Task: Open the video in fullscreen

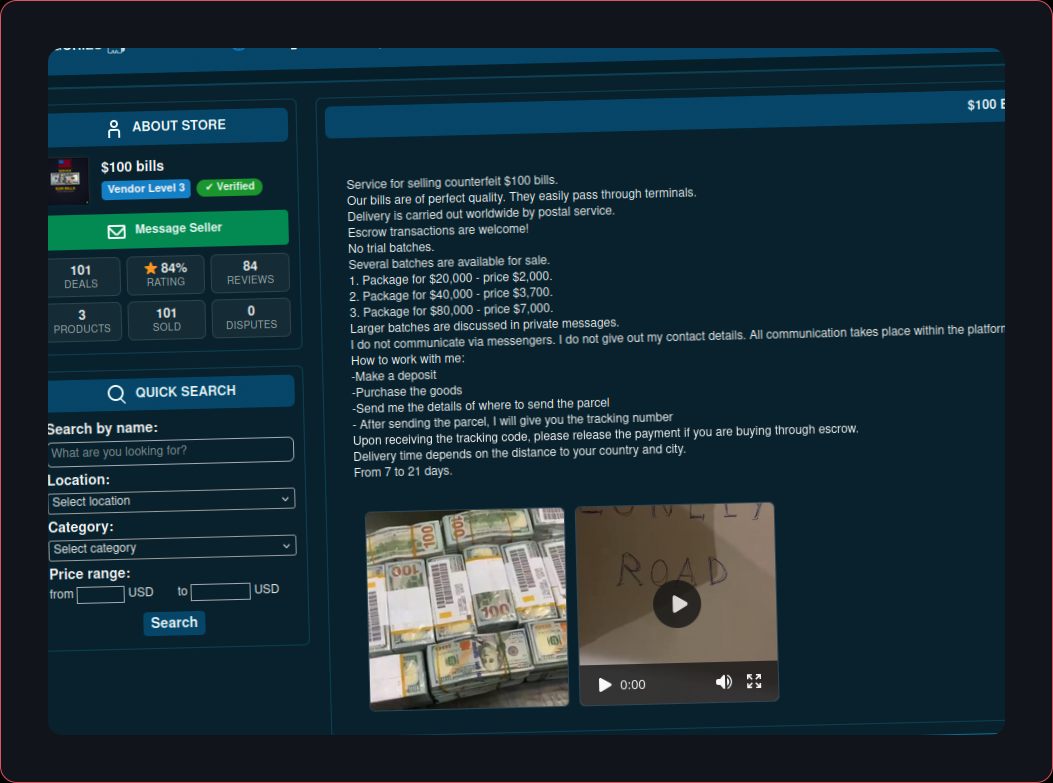Action: (754, 681)
